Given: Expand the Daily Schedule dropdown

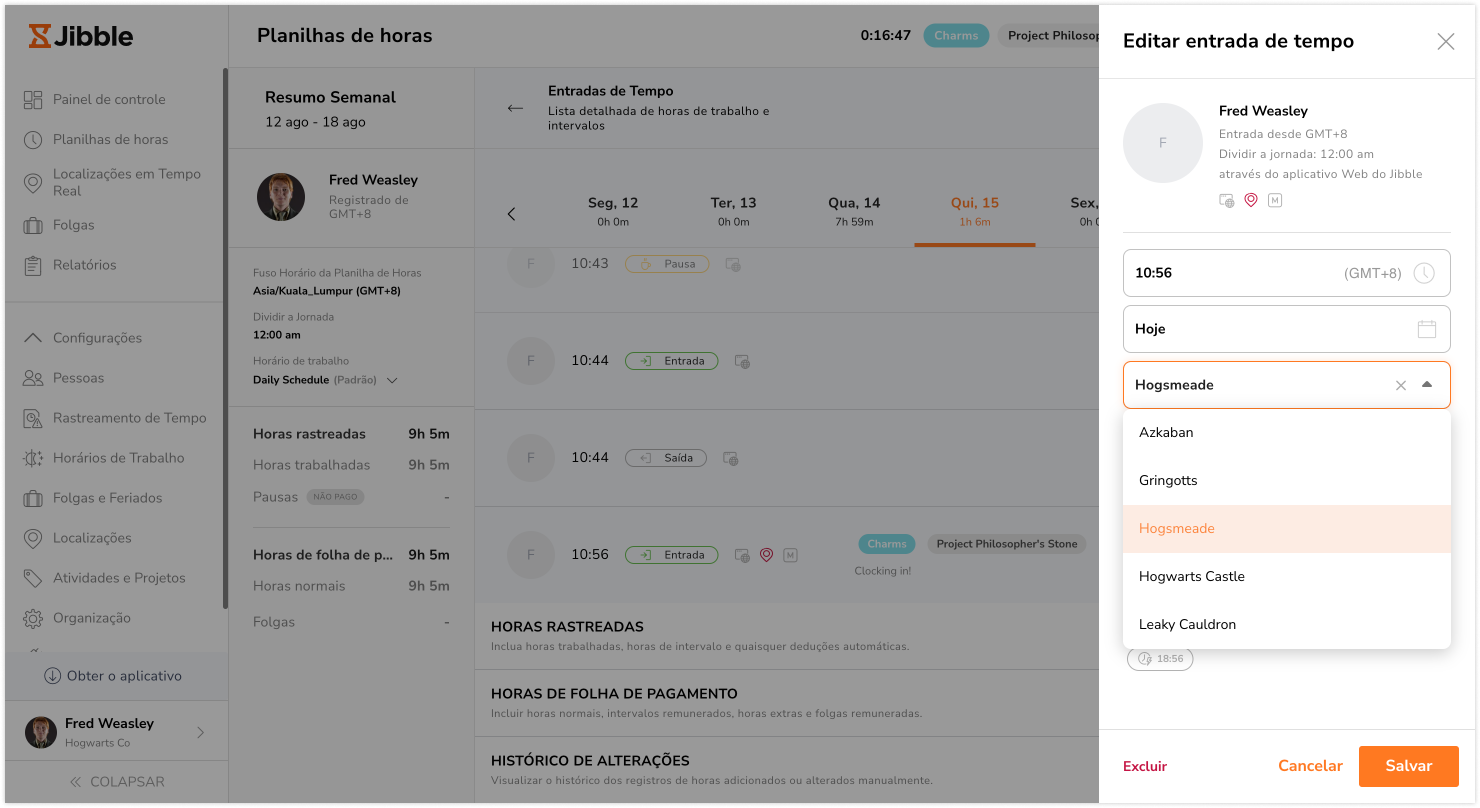Looking at the screenshot, I should [x=392, y=380].
